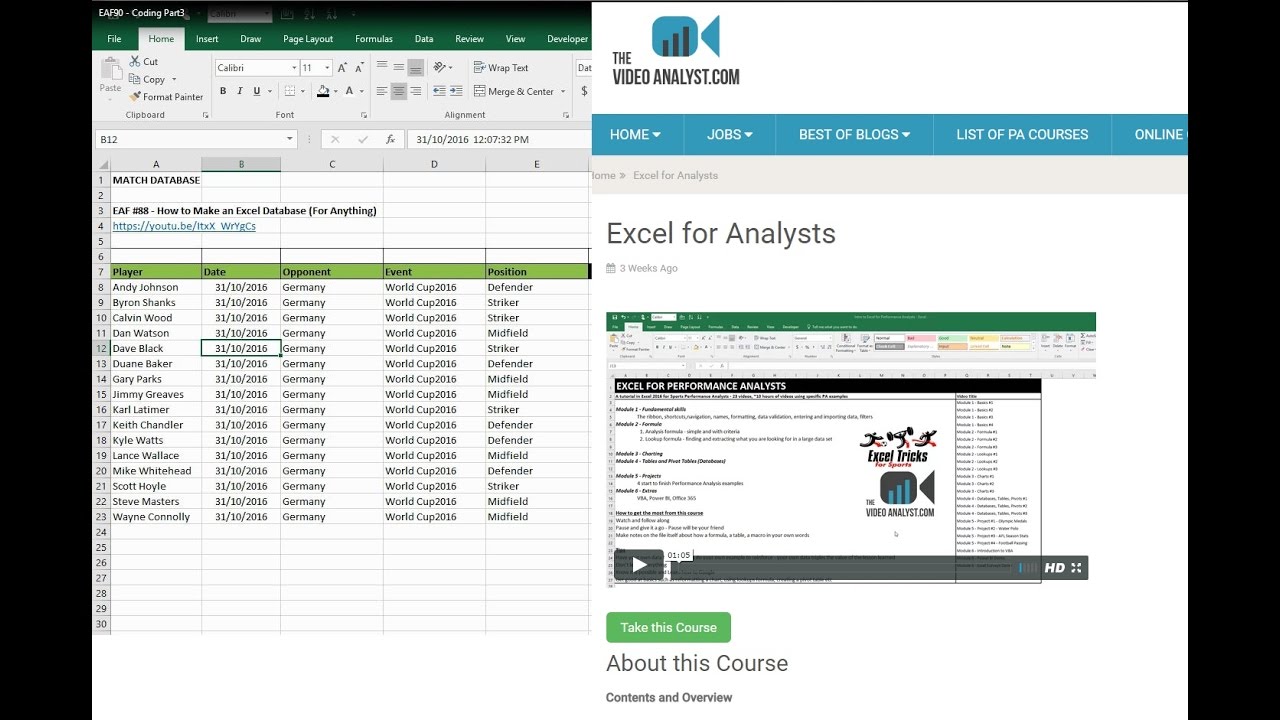Click the Excel for Analysts breadcrumb link
The height and width of the screenshot is (720, 1280).
(x=675, y=175)
